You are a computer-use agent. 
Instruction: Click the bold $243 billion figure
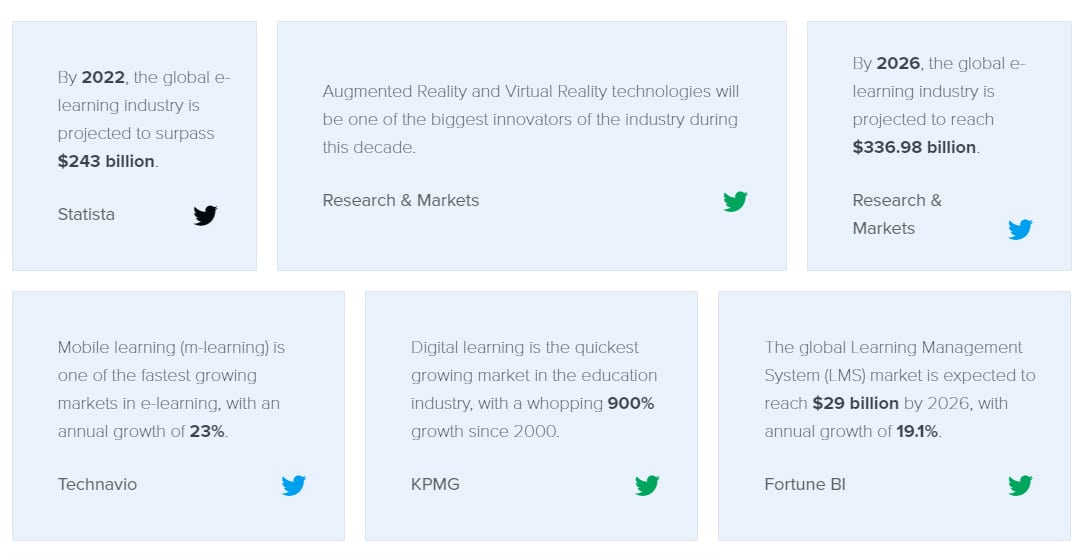coord(106,161)
